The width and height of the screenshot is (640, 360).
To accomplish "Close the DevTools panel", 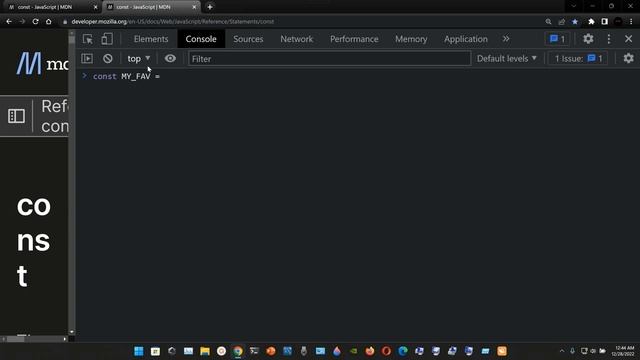I will point(629,39).
